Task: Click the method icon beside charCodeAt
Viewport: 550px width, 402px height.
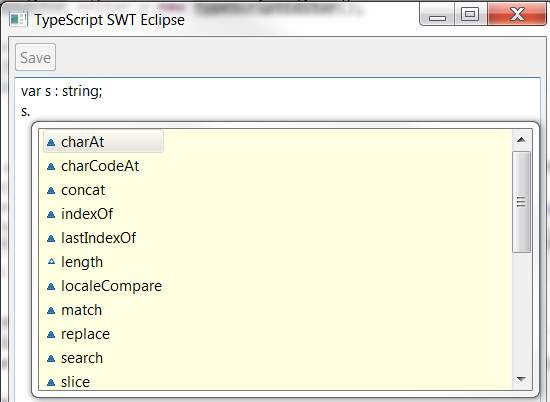Action: (x=51, y=166)
